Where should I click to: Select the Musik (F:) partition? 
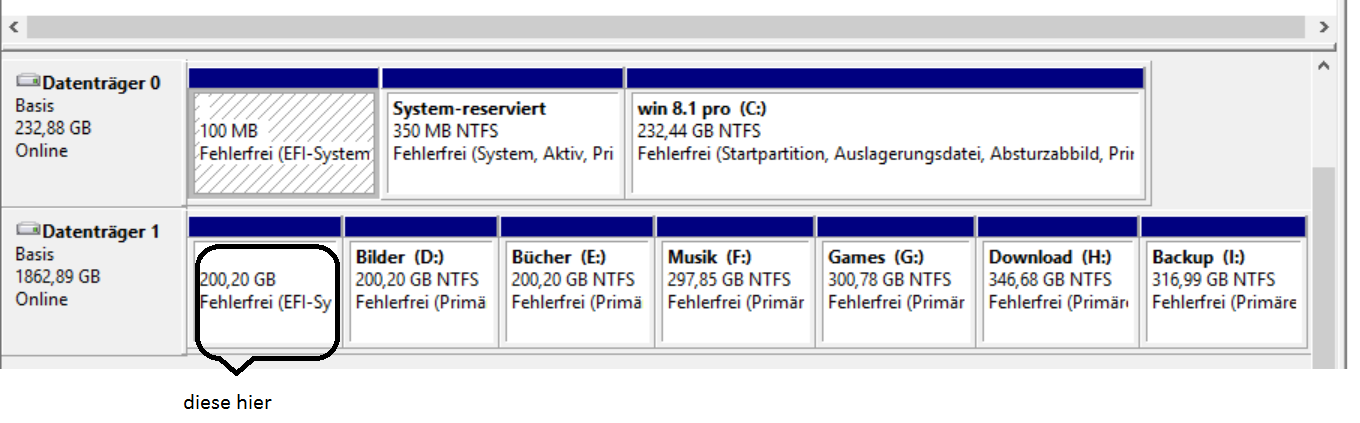[735, 282]
